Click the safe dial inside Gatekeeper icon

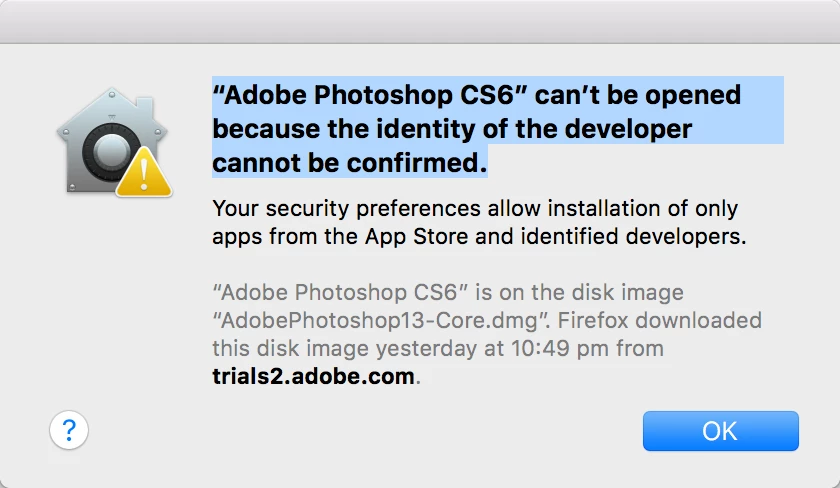(x=111, y=152)
